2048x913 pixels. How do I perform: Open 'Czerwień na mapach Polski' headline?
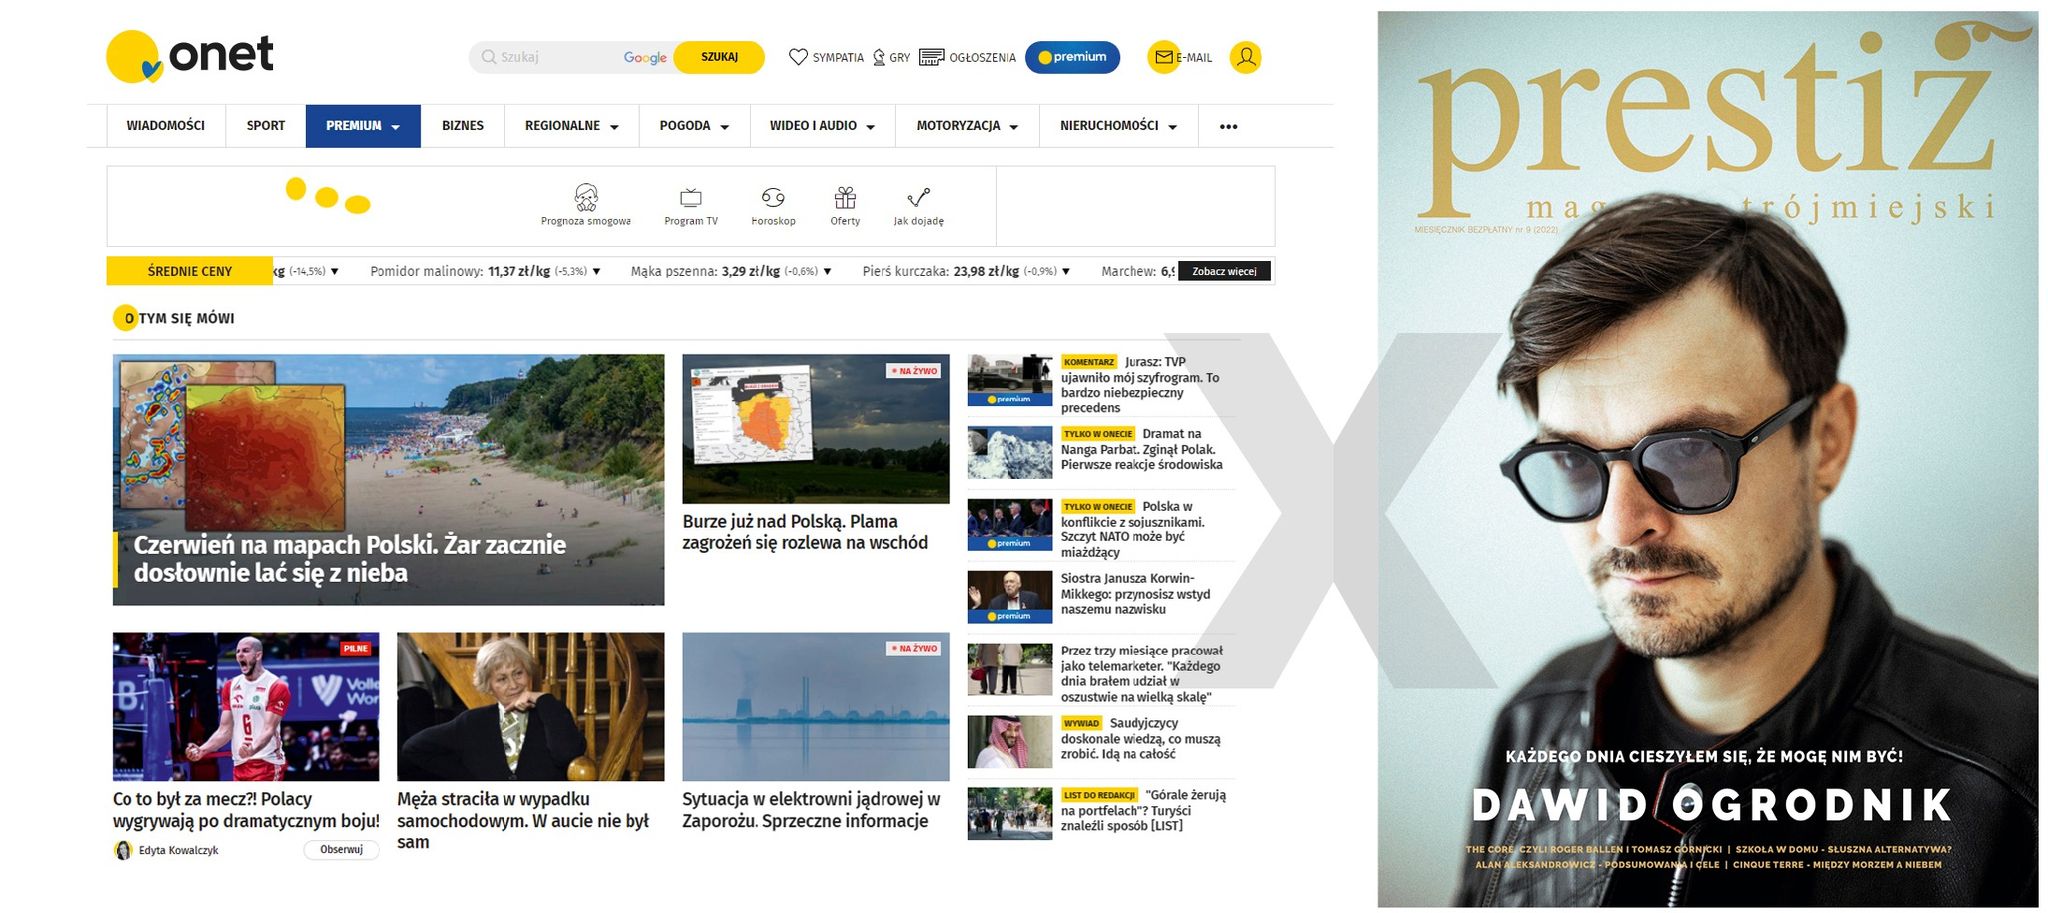pos(350,559)
